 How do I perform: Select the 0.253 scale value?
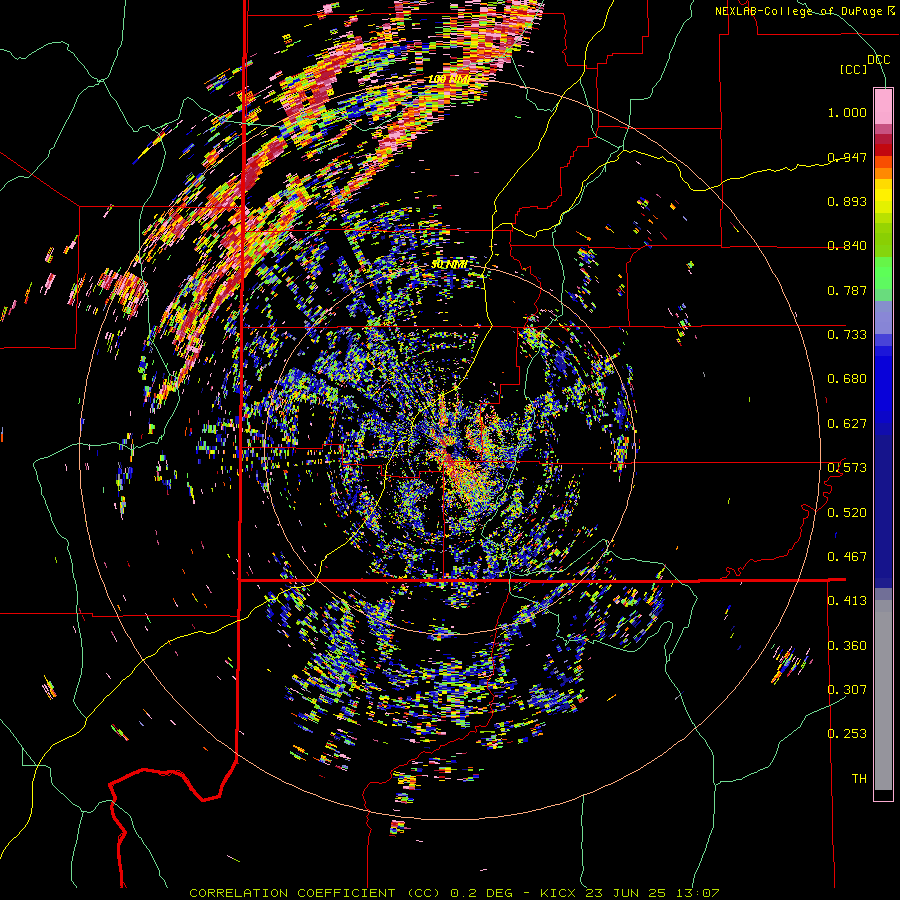coord(847,733)
